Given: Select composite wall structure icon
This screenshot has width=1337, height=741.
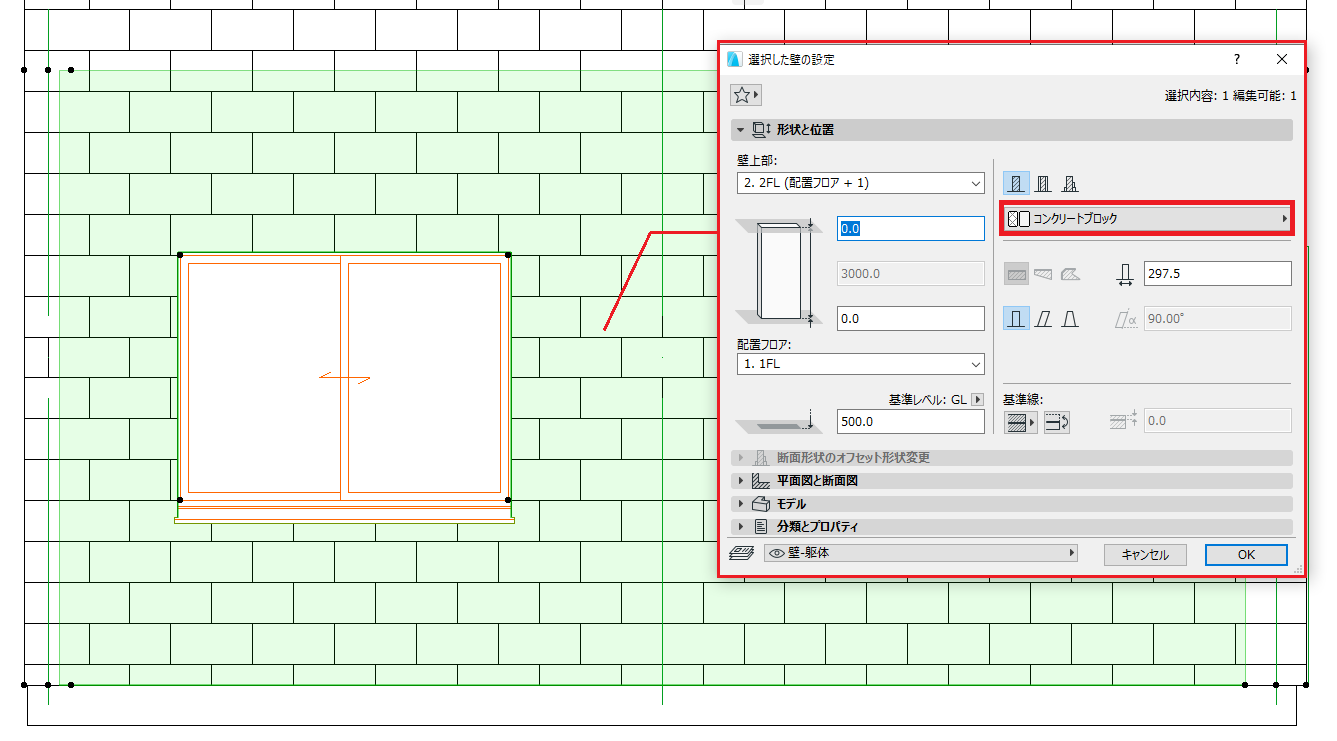Looking at the screenshot, I should coord(1043,184).
